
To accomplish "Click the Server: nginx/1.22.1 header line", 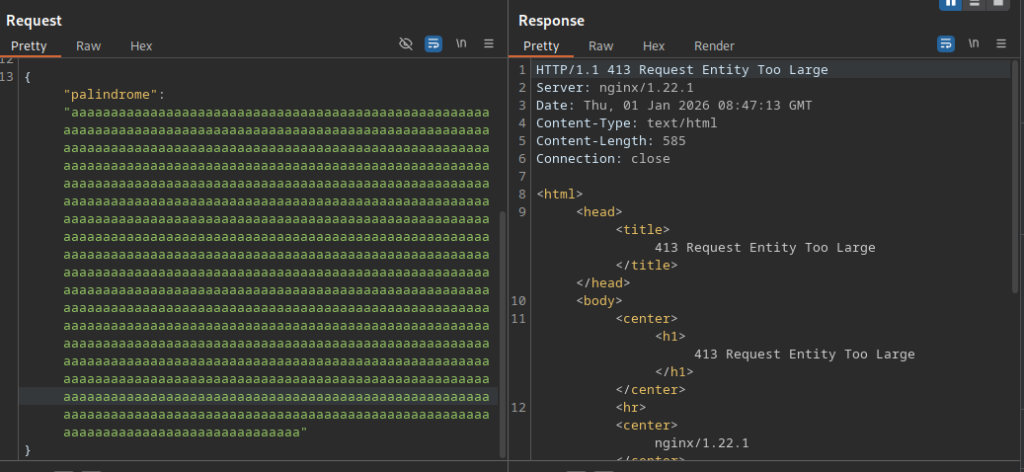I will (615, 87).
